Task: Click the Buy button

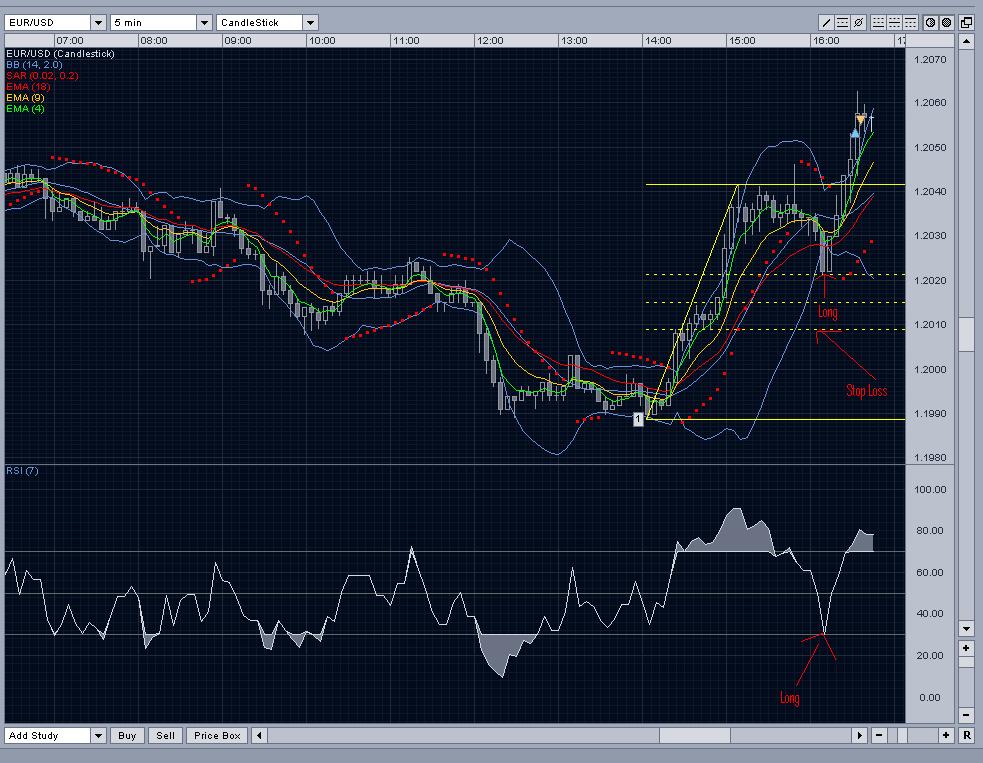Action: coord(127,735)
